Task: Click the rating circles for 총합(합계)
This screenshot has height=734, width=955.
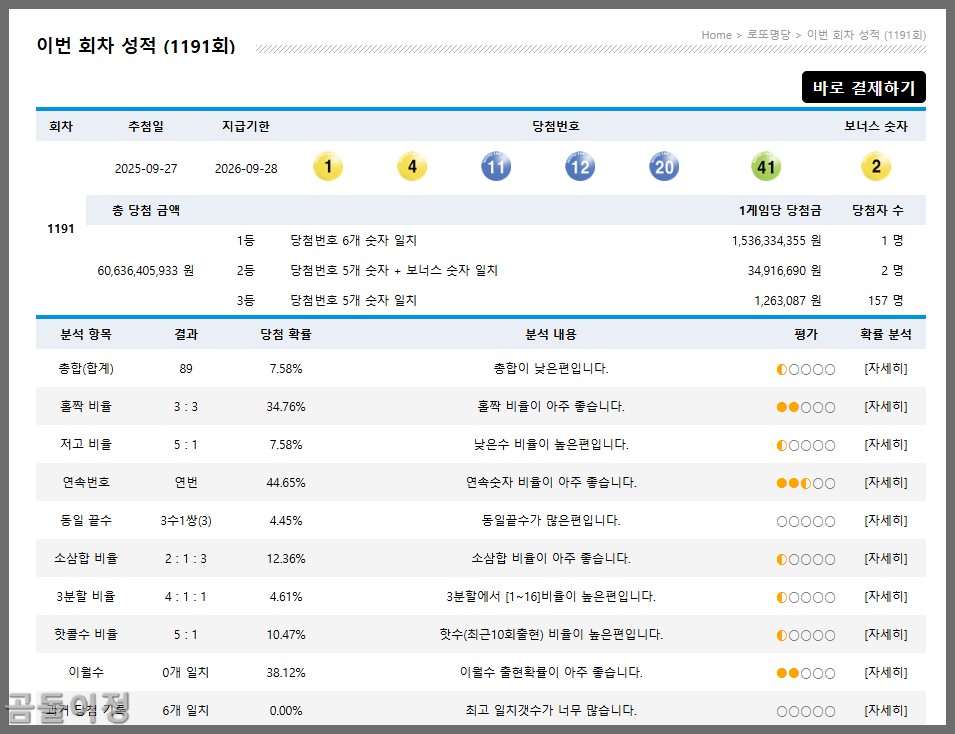Action: [x=805, y=368]
